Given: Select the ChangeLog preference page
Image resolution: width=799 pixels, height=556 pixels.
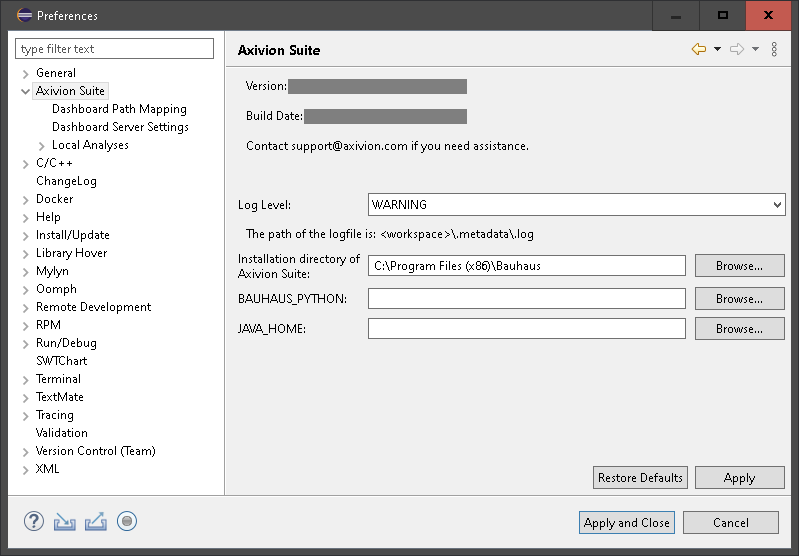Looking at the screenshot, I should tap(66, 181).
